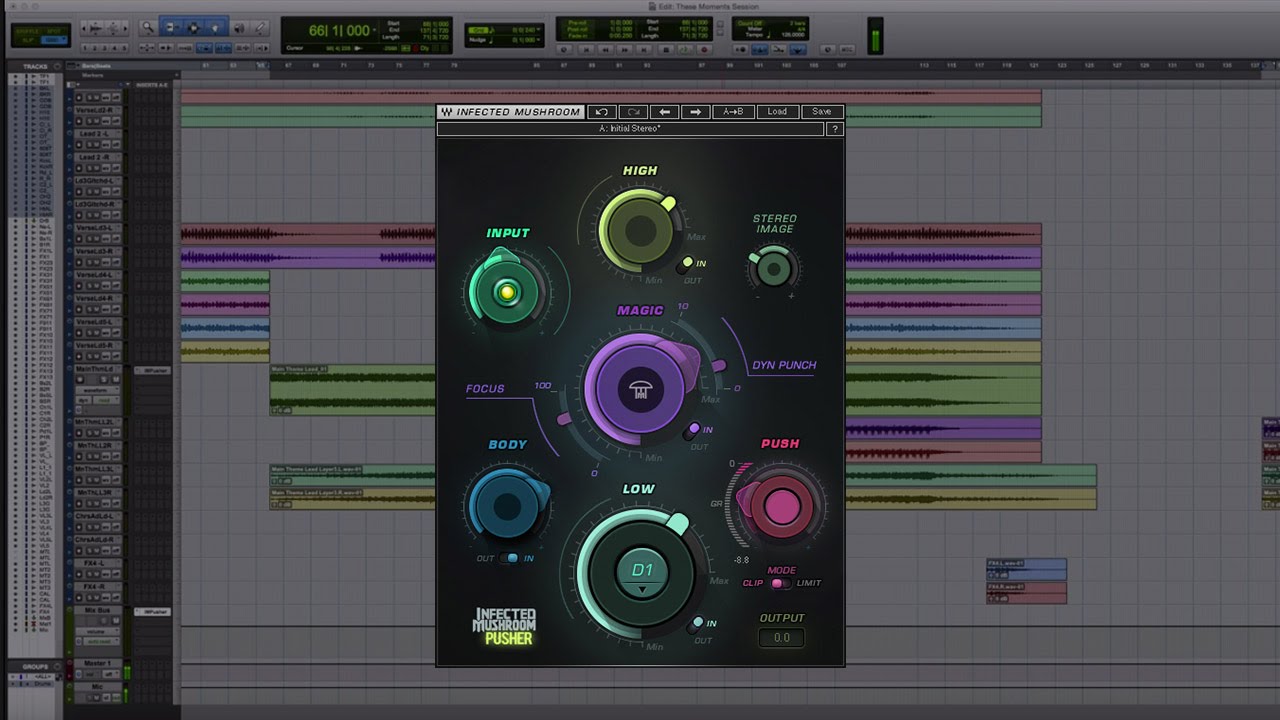Click the mushroom icon in Magic knob
Image resolution: width=1280 pixels, height=720 pixels.
pos(639,390)
